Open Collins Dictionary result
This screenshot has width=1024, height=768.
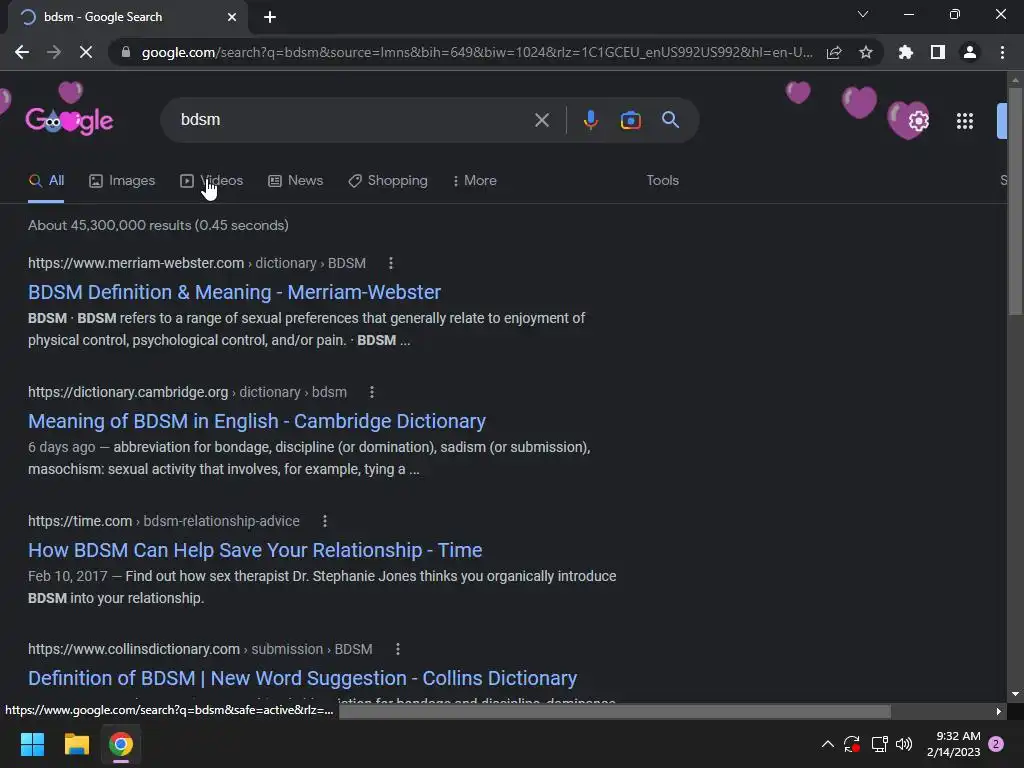coord(302,679)
